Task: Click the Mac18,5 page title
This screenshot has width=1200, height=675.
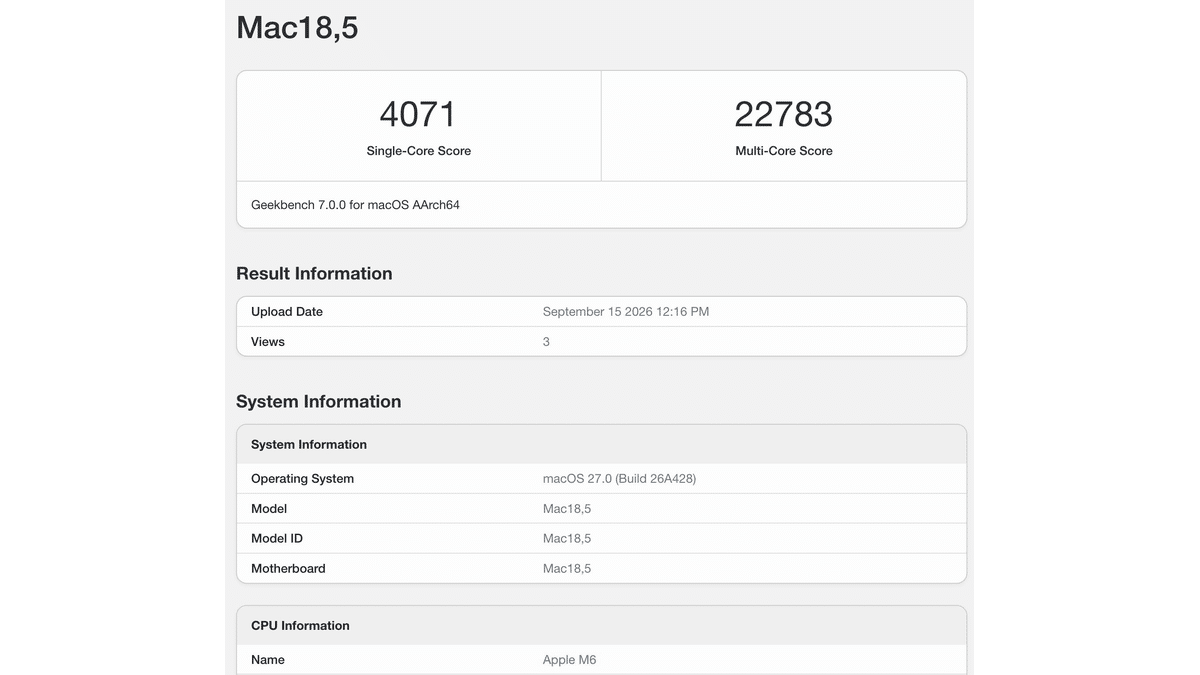Action: pyautogui.click(x=297, y=28)
